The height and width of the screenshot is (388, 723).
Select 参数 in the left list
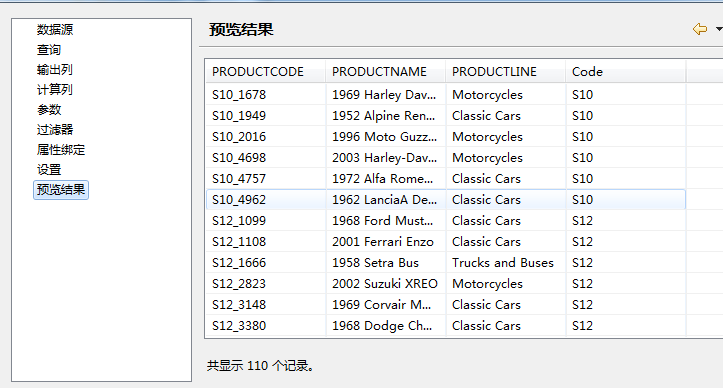pyautogui.click(x=49, y=110)
